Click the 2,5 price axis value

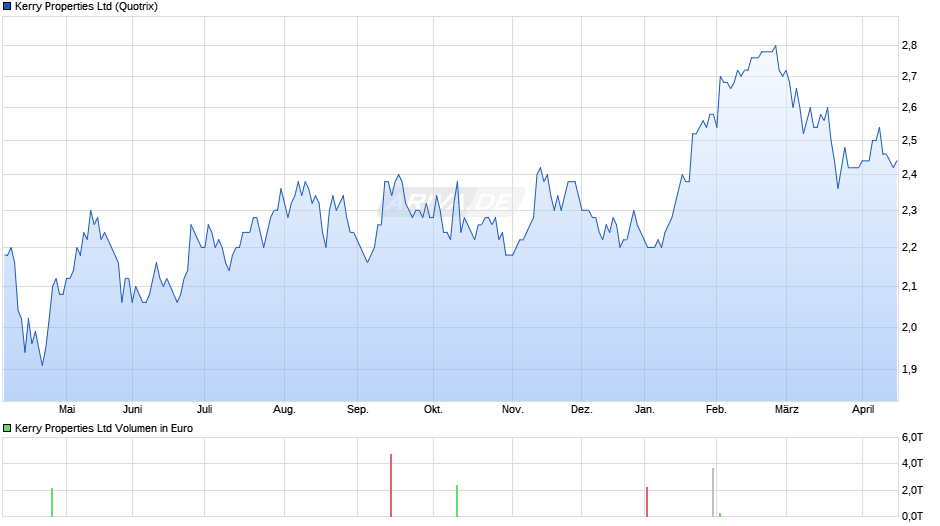[909, 140]
